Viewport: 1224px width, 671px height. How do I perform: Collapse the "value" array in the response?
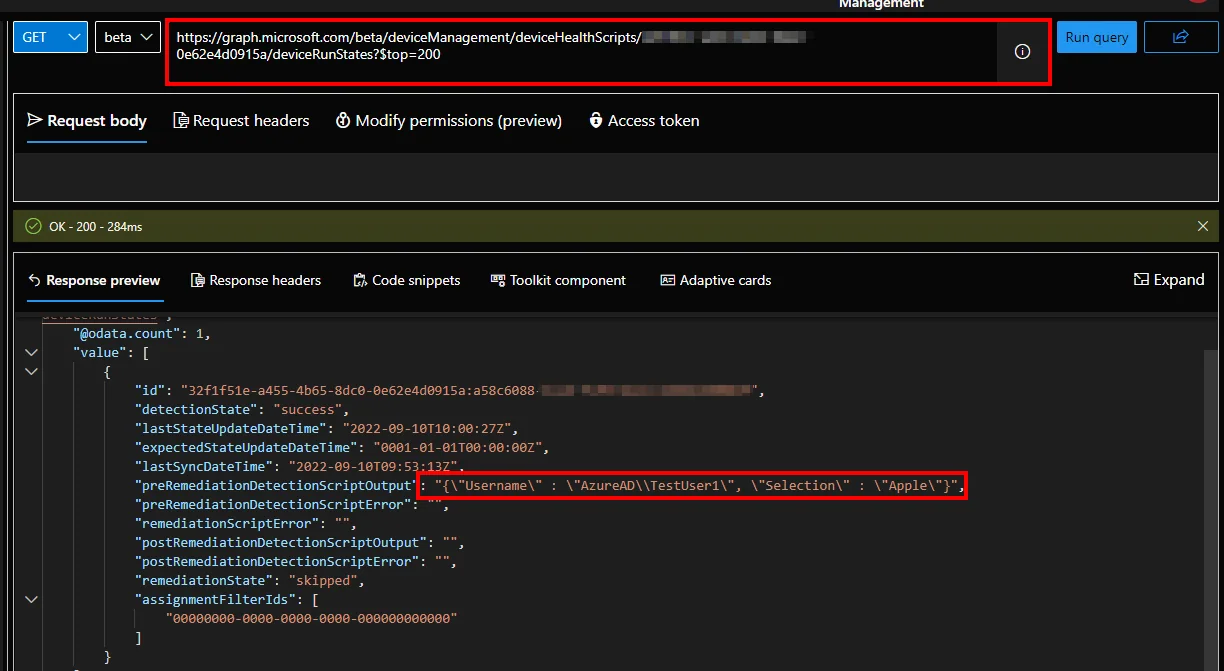(x=31, y=352)
